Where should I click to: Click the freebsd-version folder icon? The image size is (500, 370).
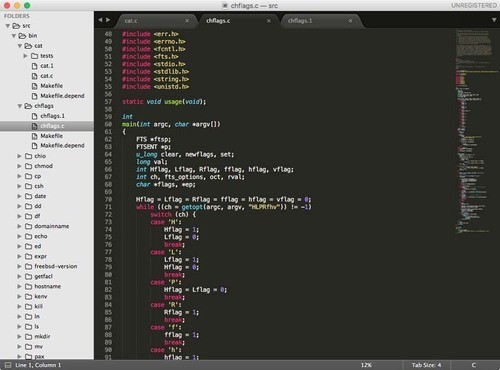tap(29, 266)
